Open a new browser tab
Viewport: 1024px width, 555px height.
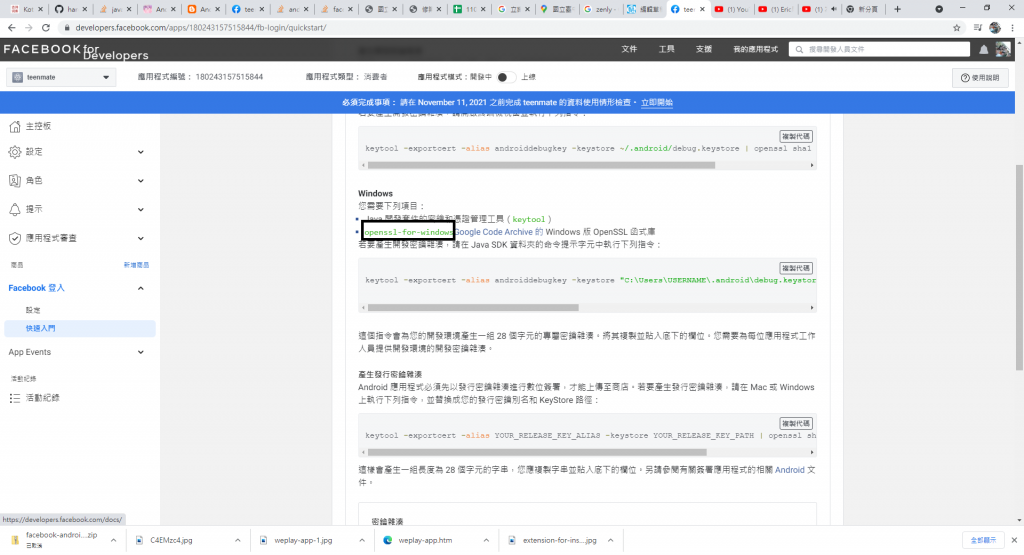point(897,9)
